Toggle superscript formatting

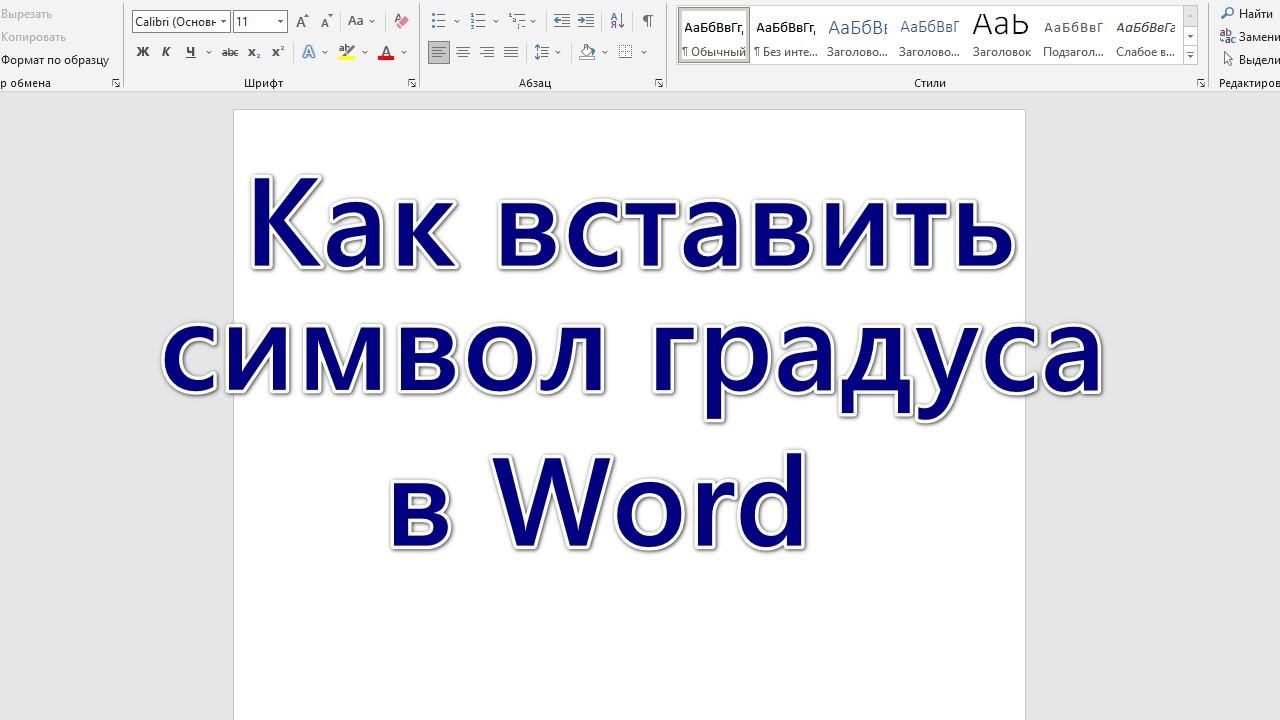(278, 52)
